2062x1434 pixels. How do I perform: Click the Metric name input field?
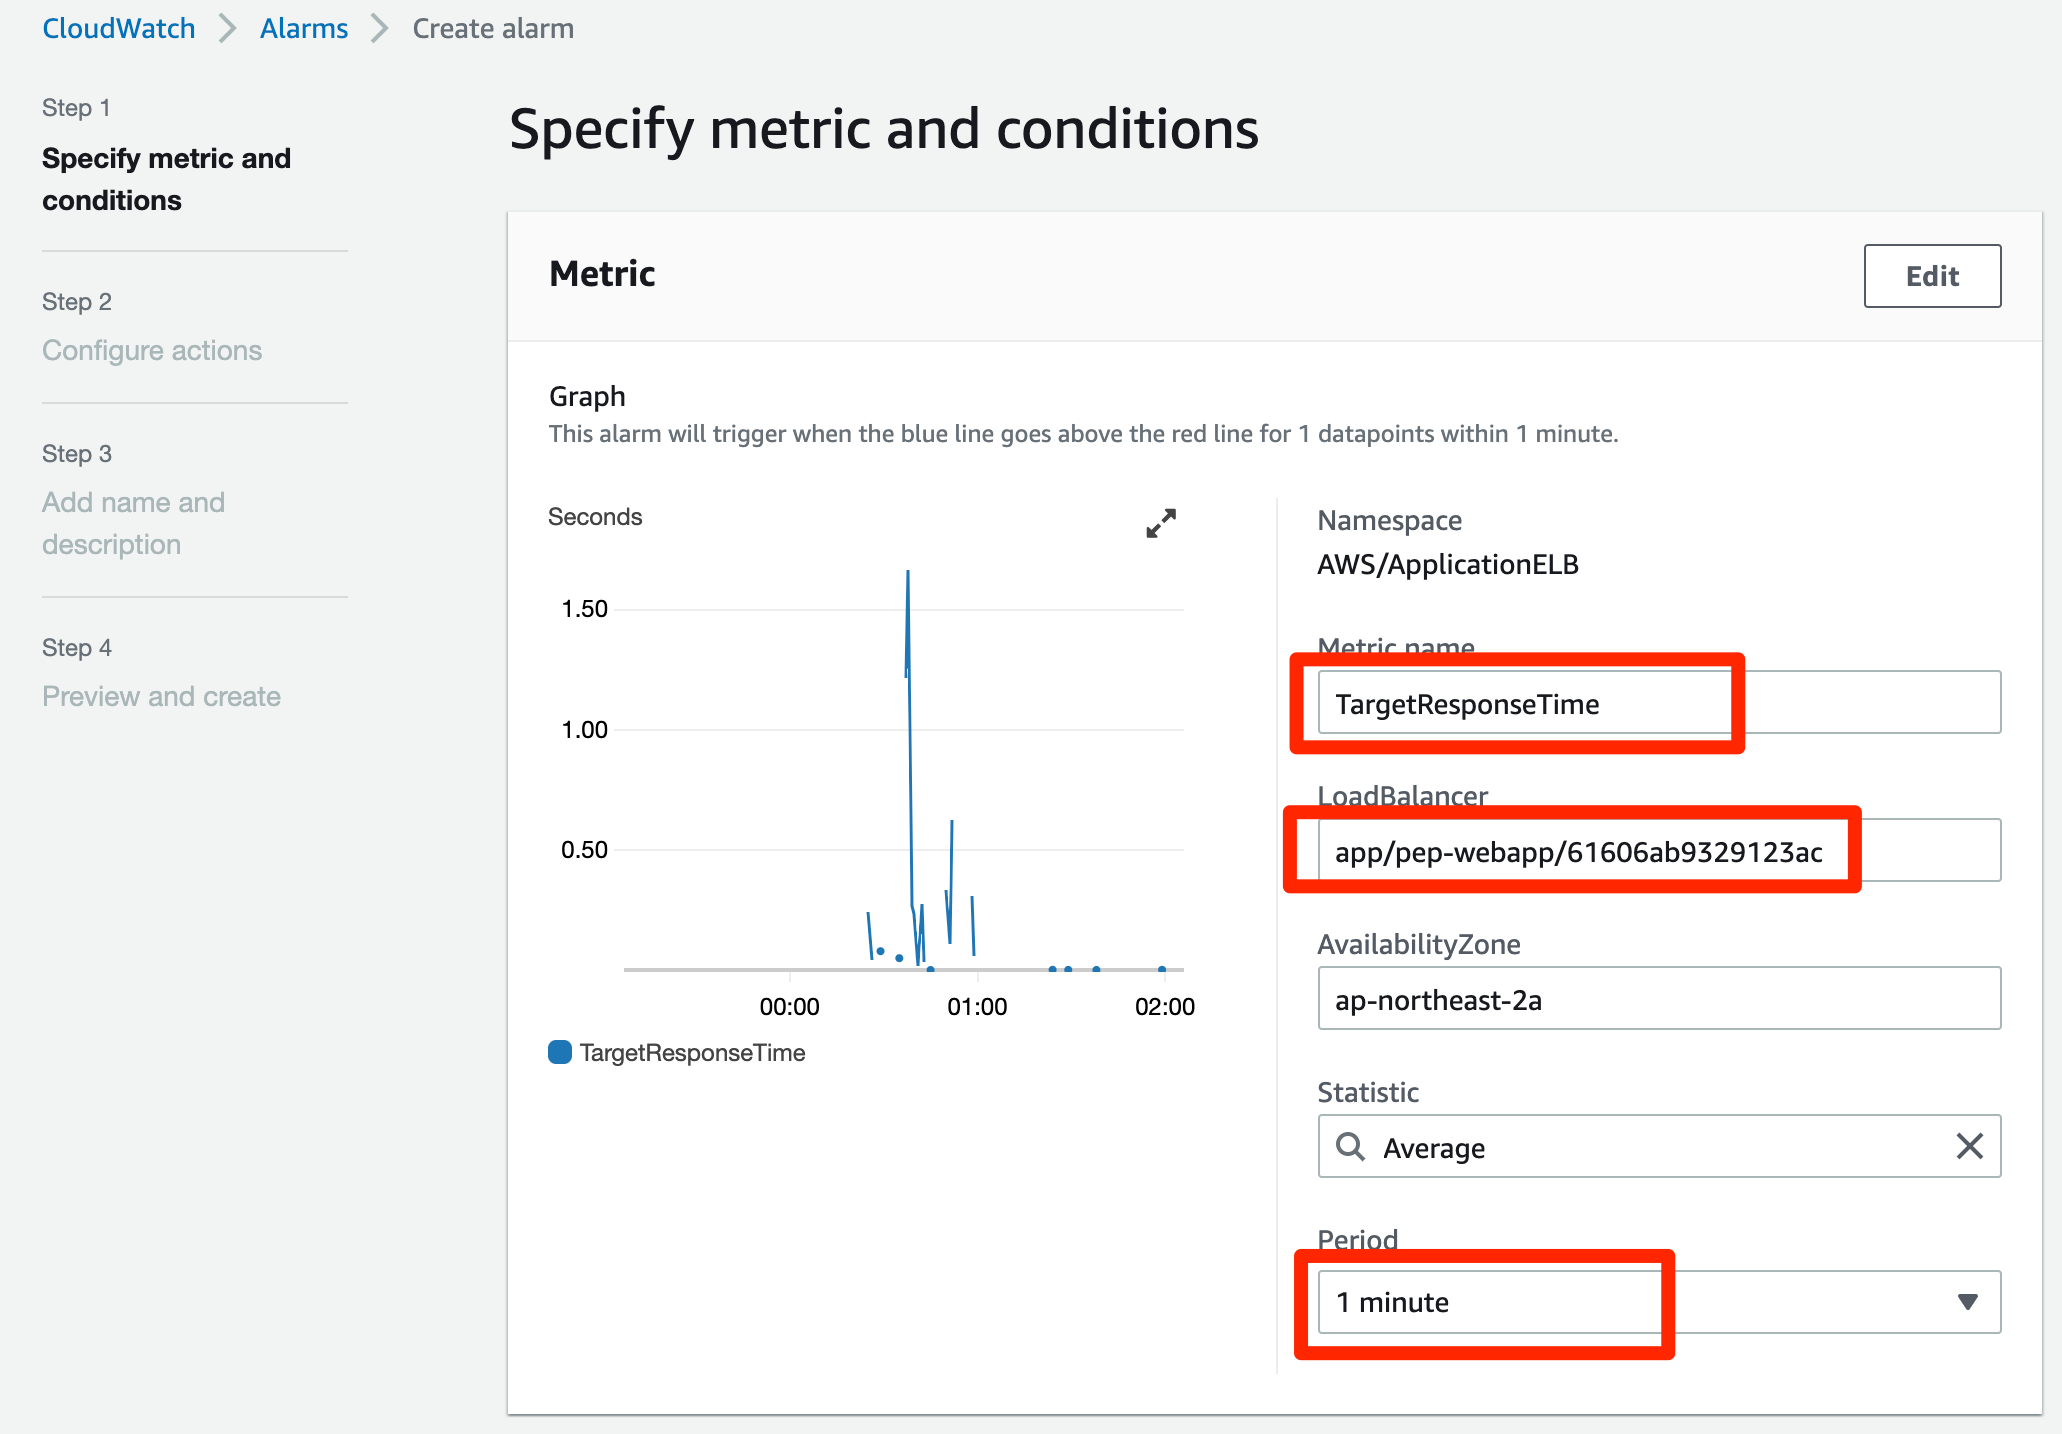point(1658,703)
